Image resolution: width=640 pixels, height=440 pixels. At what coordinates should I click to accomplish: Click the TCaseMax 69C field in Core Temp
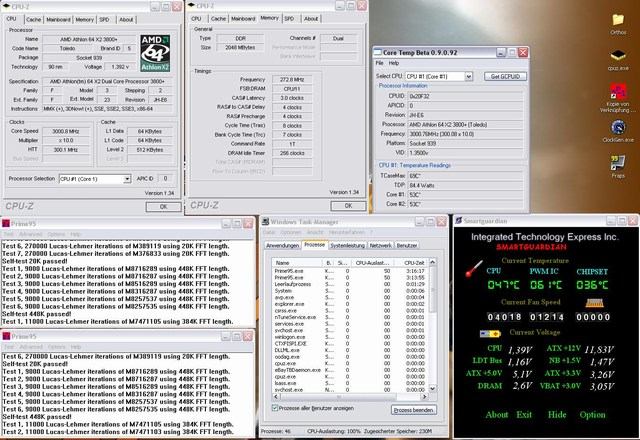pyautogui.click(x=465, y=176)
